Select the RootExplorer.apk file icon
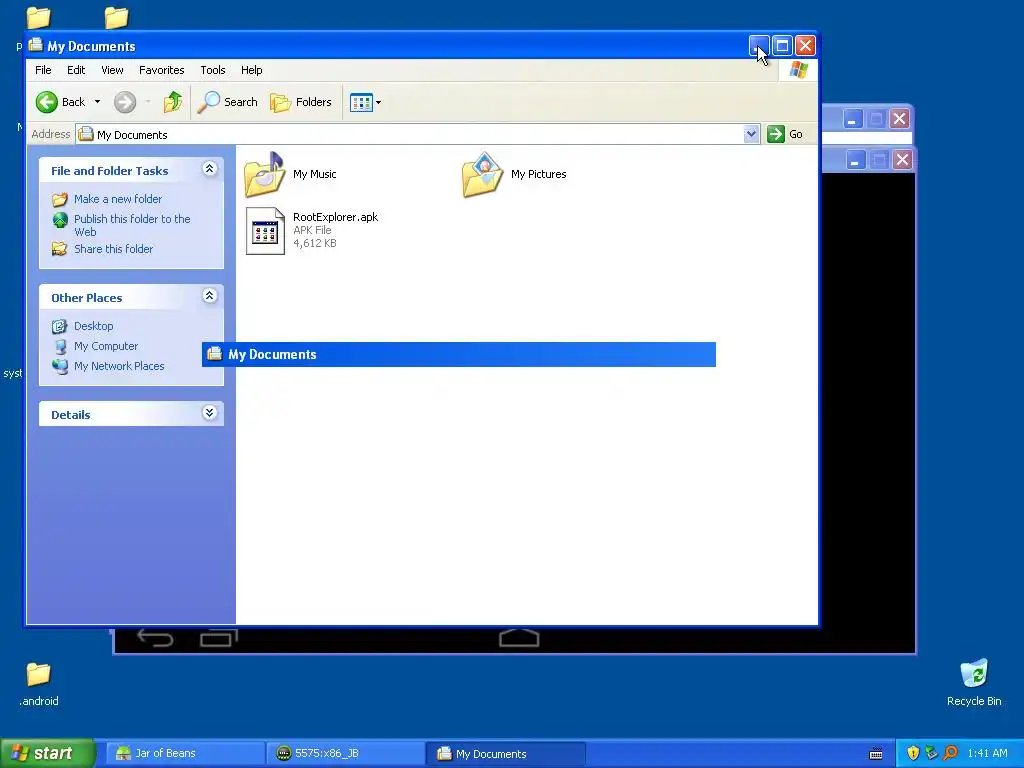This screenshot has height=768, width=1024. click(x=265, y=231)
